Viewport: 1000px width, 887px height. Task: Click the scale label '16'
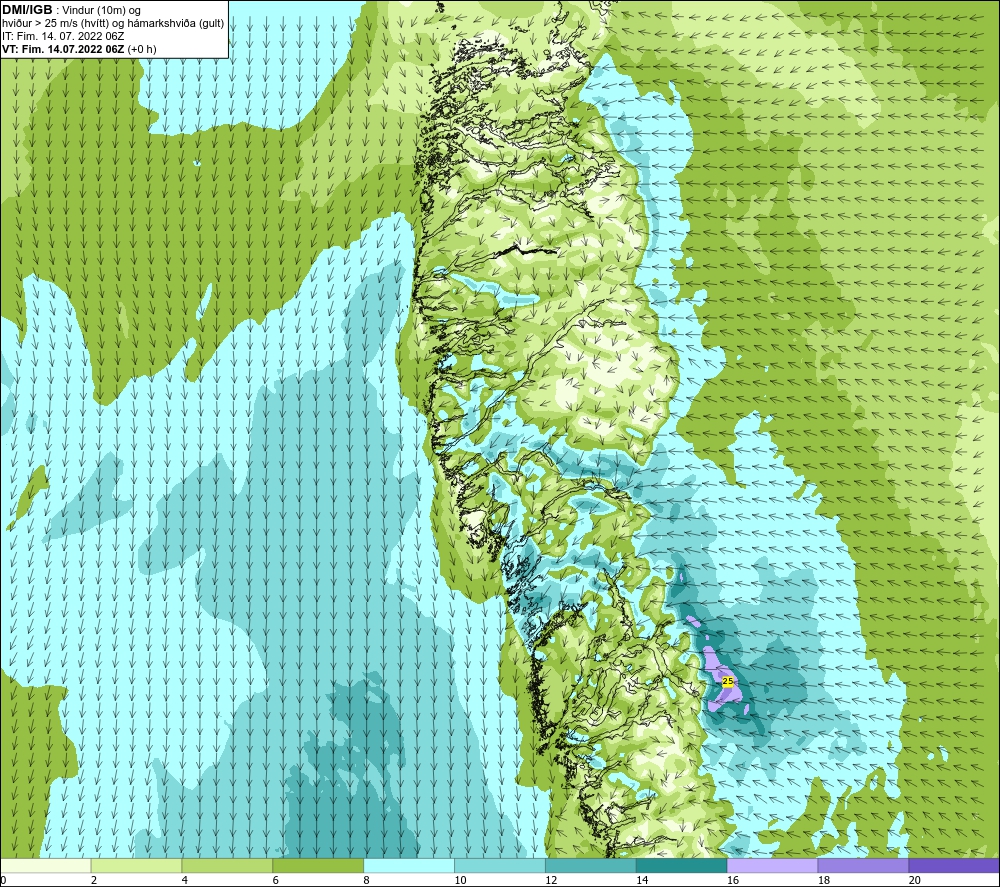[x=733, y=880]
